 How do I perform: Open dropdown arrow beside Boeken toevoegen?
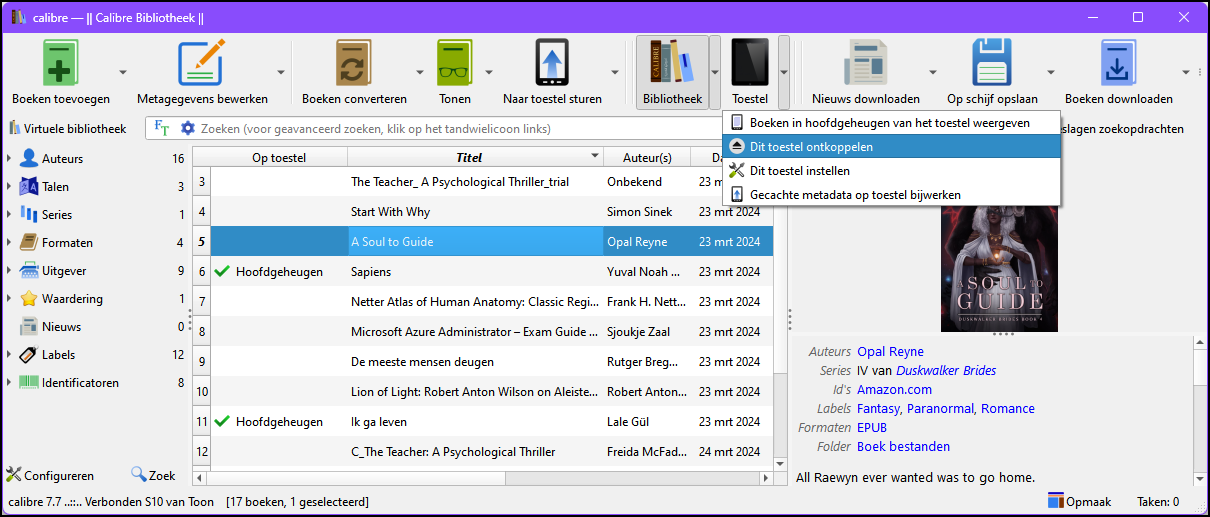tap(123, 72)
